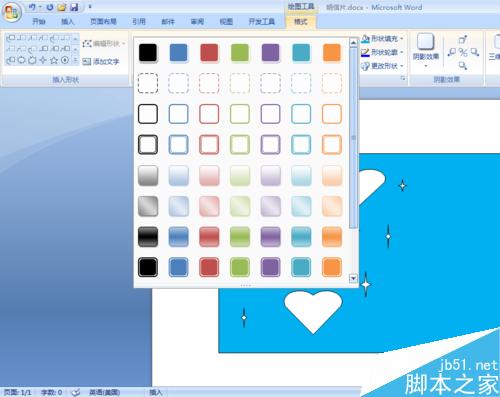
Task: Expand the Undo history dropdown arrow
Action: 40,7
